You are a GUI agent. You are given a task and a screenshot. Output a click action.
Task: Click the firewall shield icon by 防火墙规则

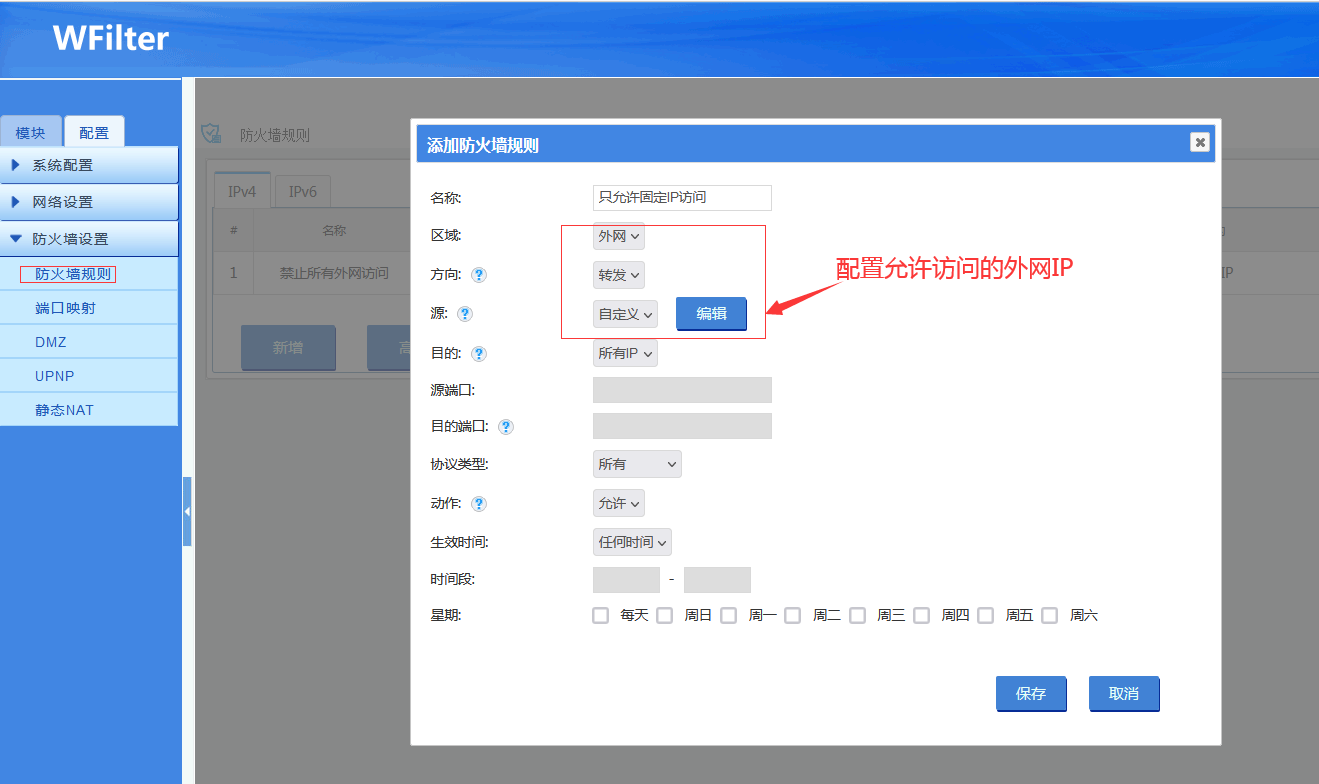211,133
